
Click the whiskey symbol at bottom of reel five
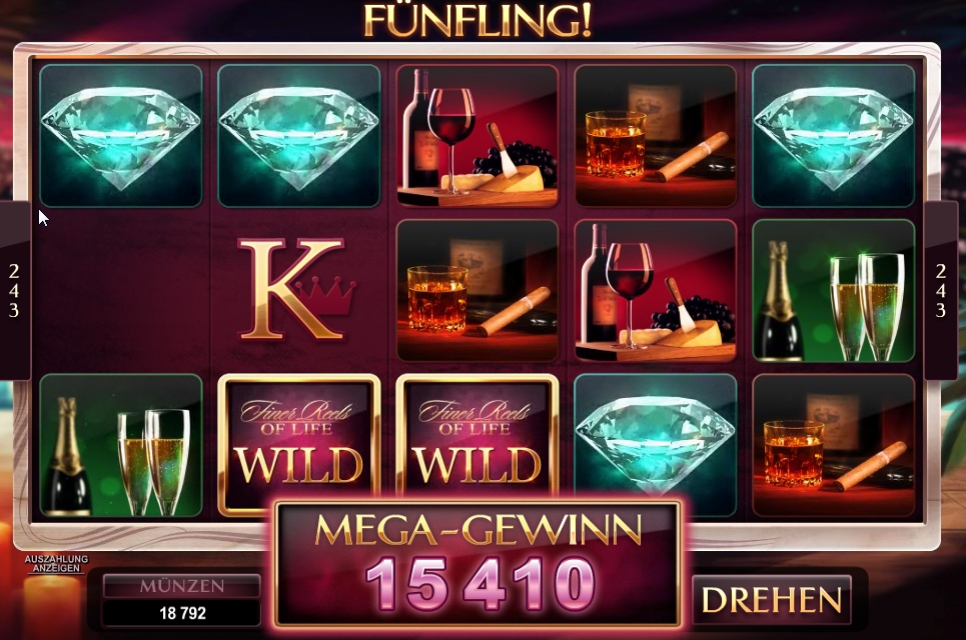[x=834, y=445]
